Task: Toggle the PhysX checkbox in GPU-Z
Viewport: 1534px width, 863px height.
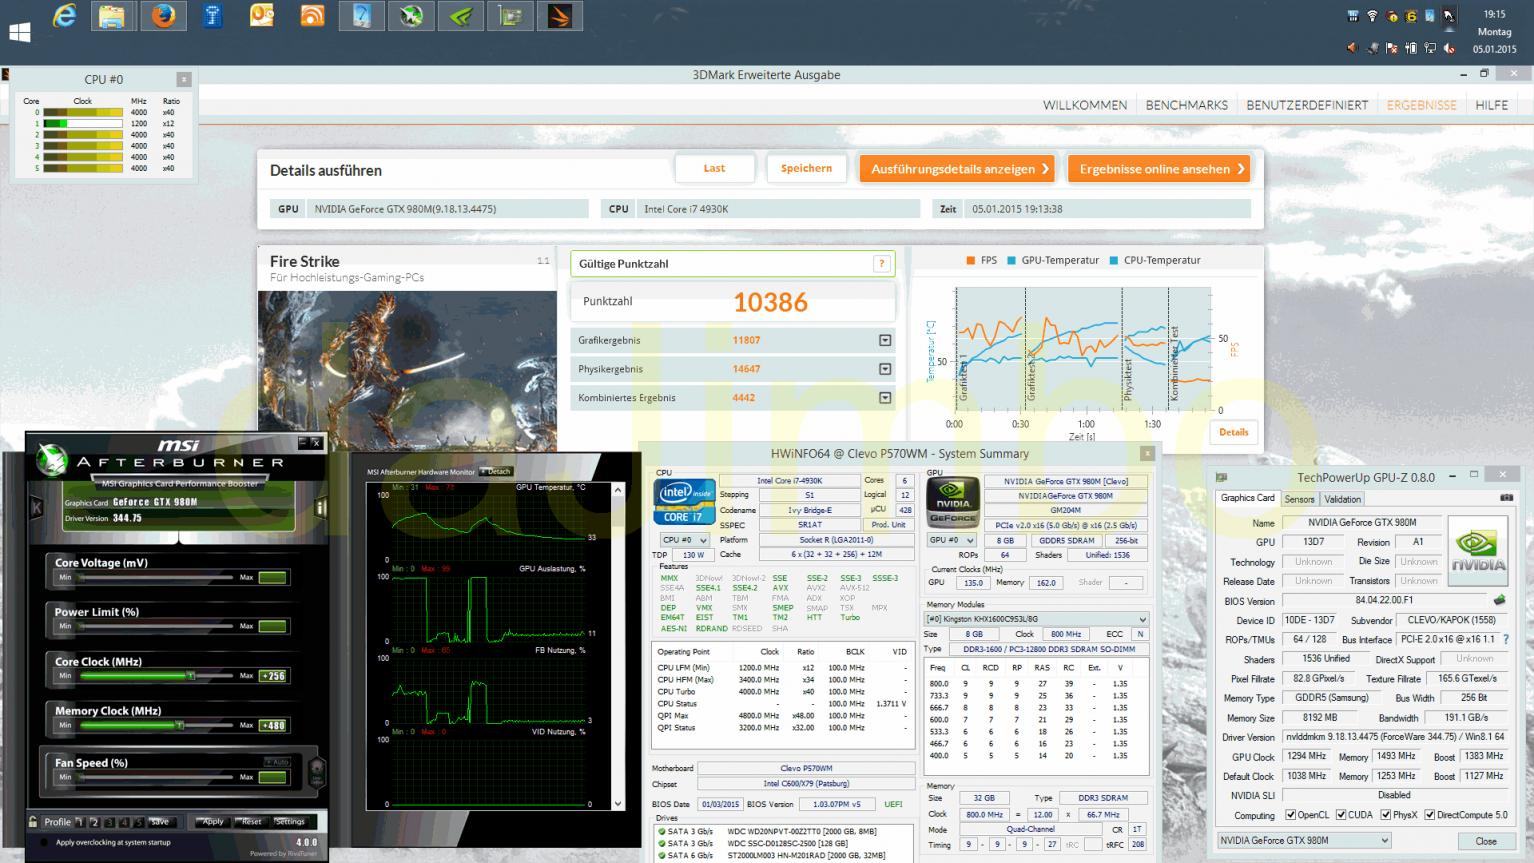Action: [1385, 815]
